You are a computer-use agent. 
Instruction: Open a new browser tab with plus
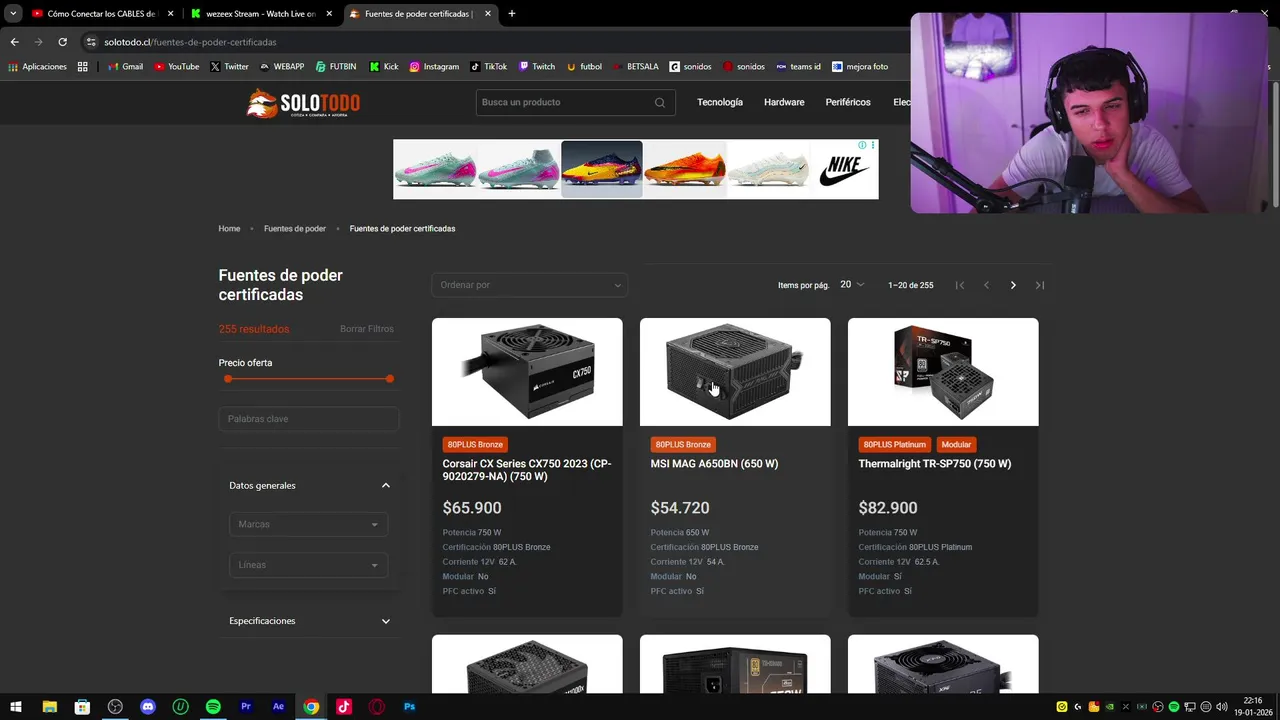[x=511, y=14]
